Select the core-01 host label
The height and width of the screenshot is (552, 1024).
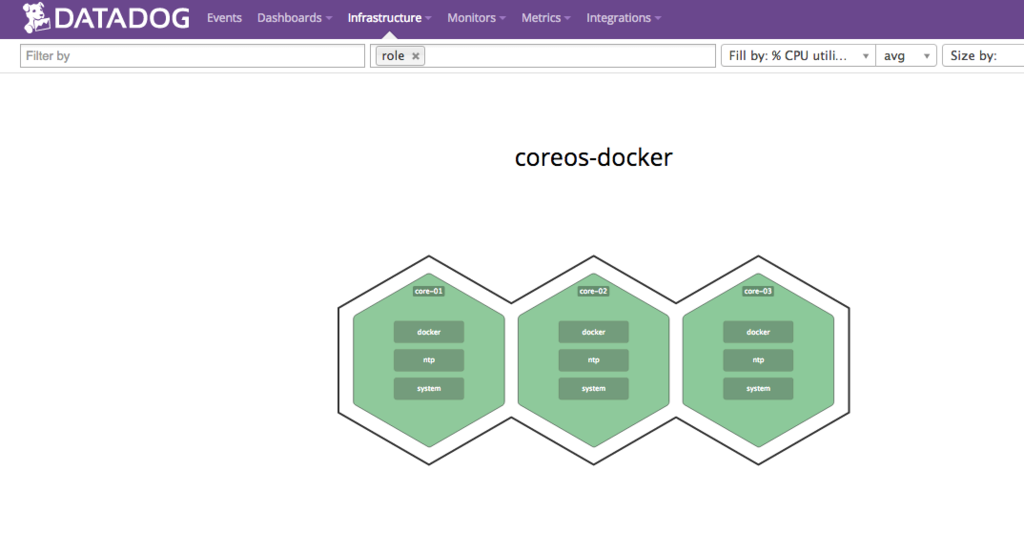click(428, 291)
